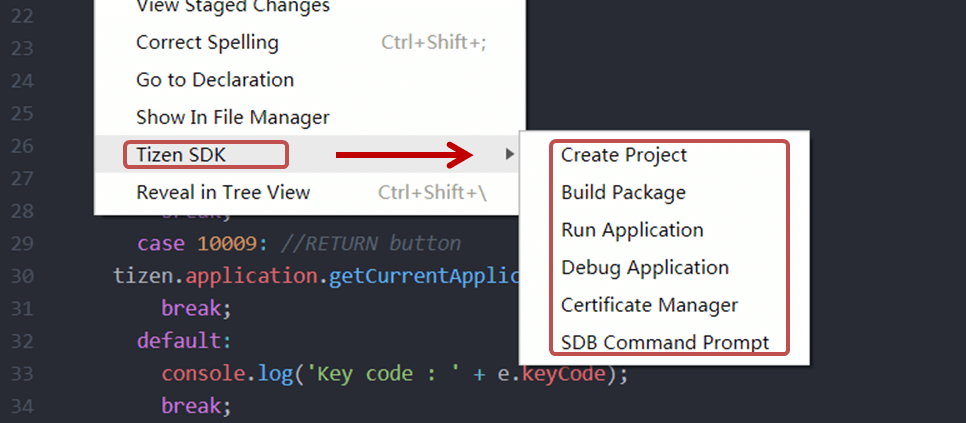Image resolution: width=966 pixels, height=423 pixels.
Task: Select Reveal in Tree View
Action: pos(223,192)
